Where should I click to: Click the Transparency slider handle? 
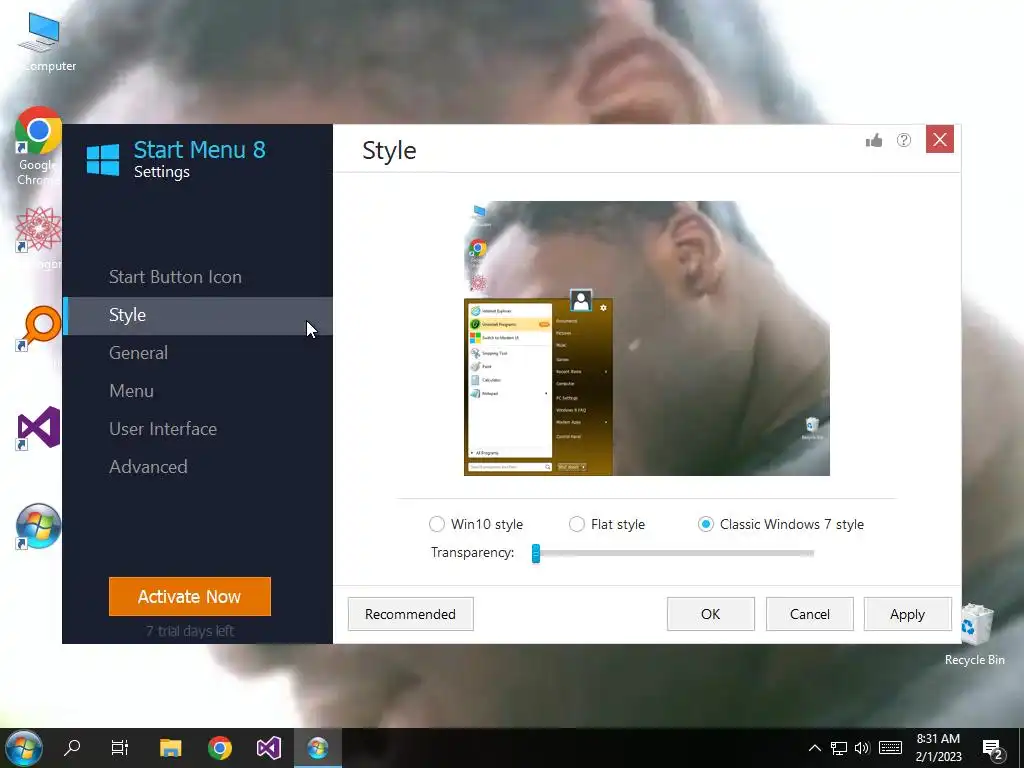click(536, 553)
